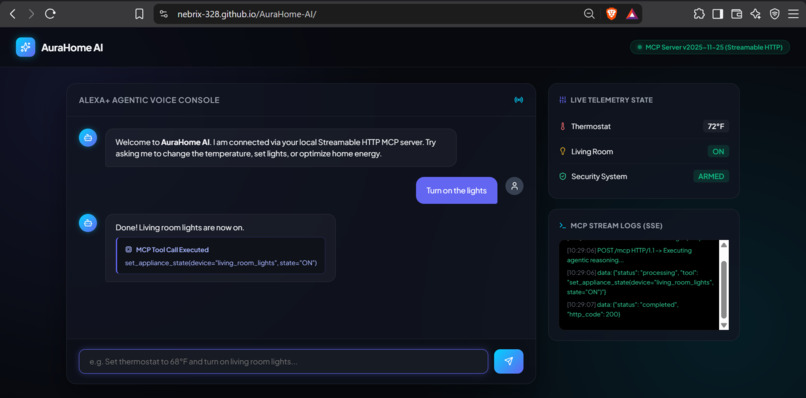
Task: Bookmark this page with the bookmark icon
Action: click(x=139, y=14)
